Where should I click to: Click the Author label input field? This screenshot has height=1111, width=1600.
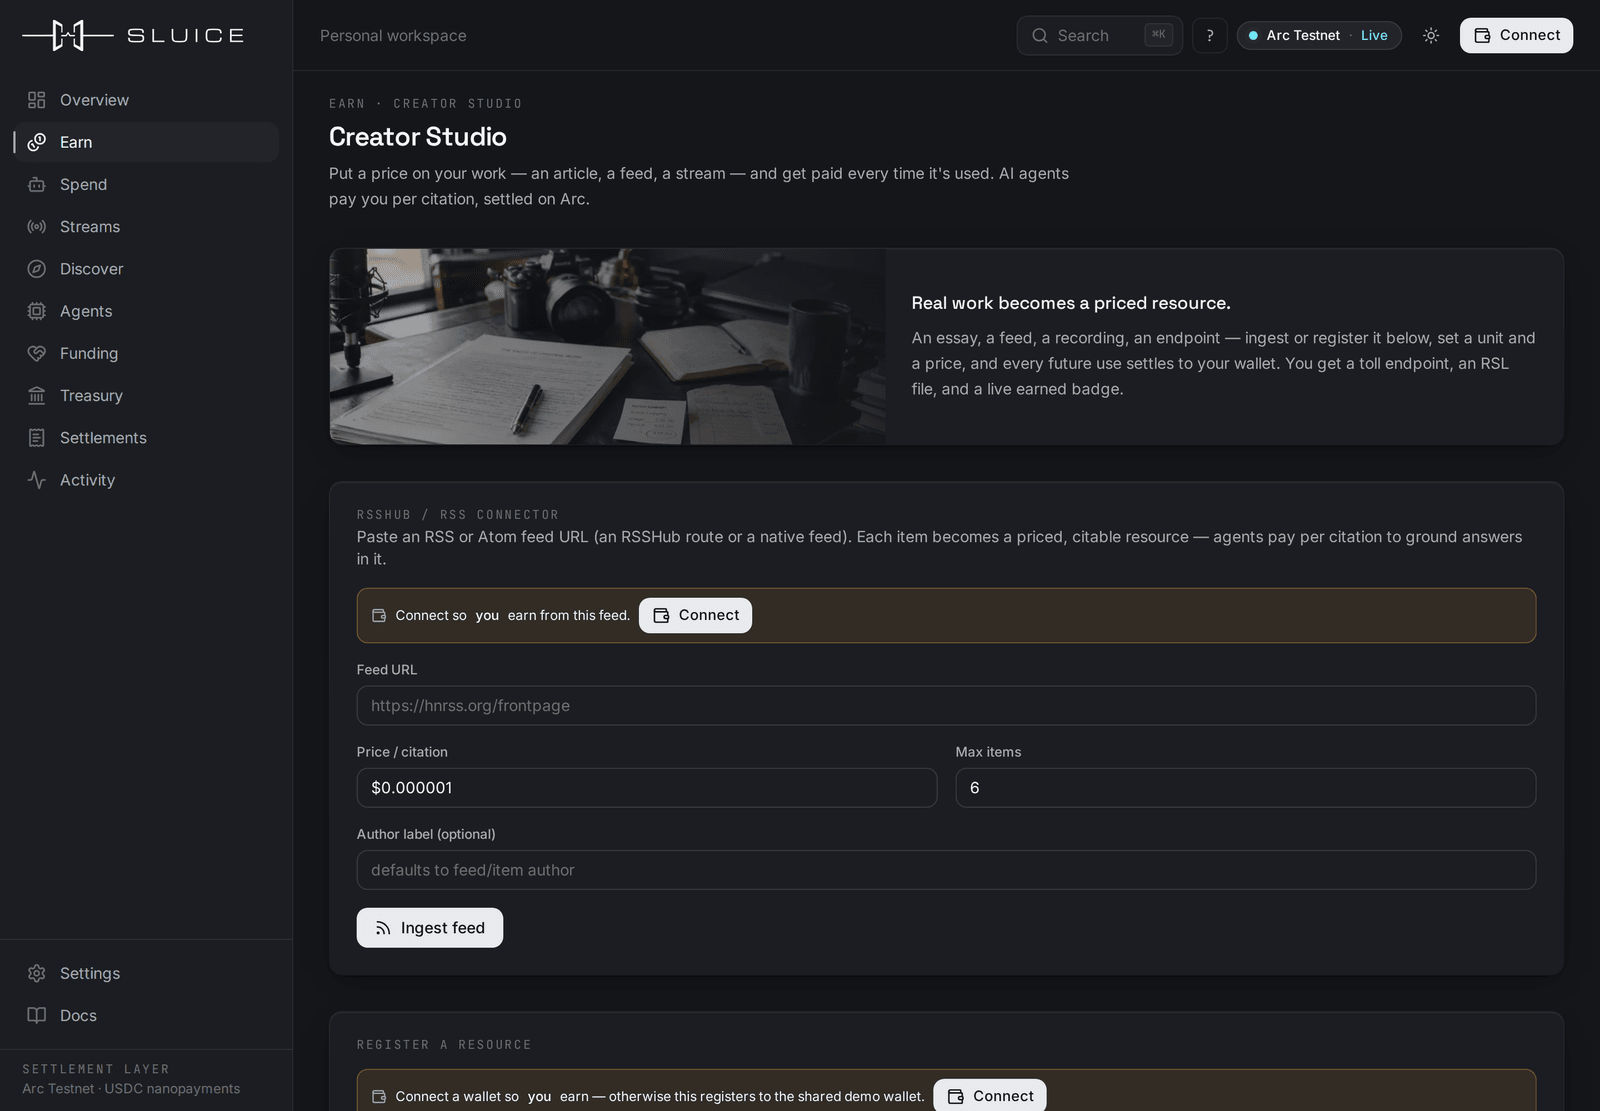click(x=946, y=870)
